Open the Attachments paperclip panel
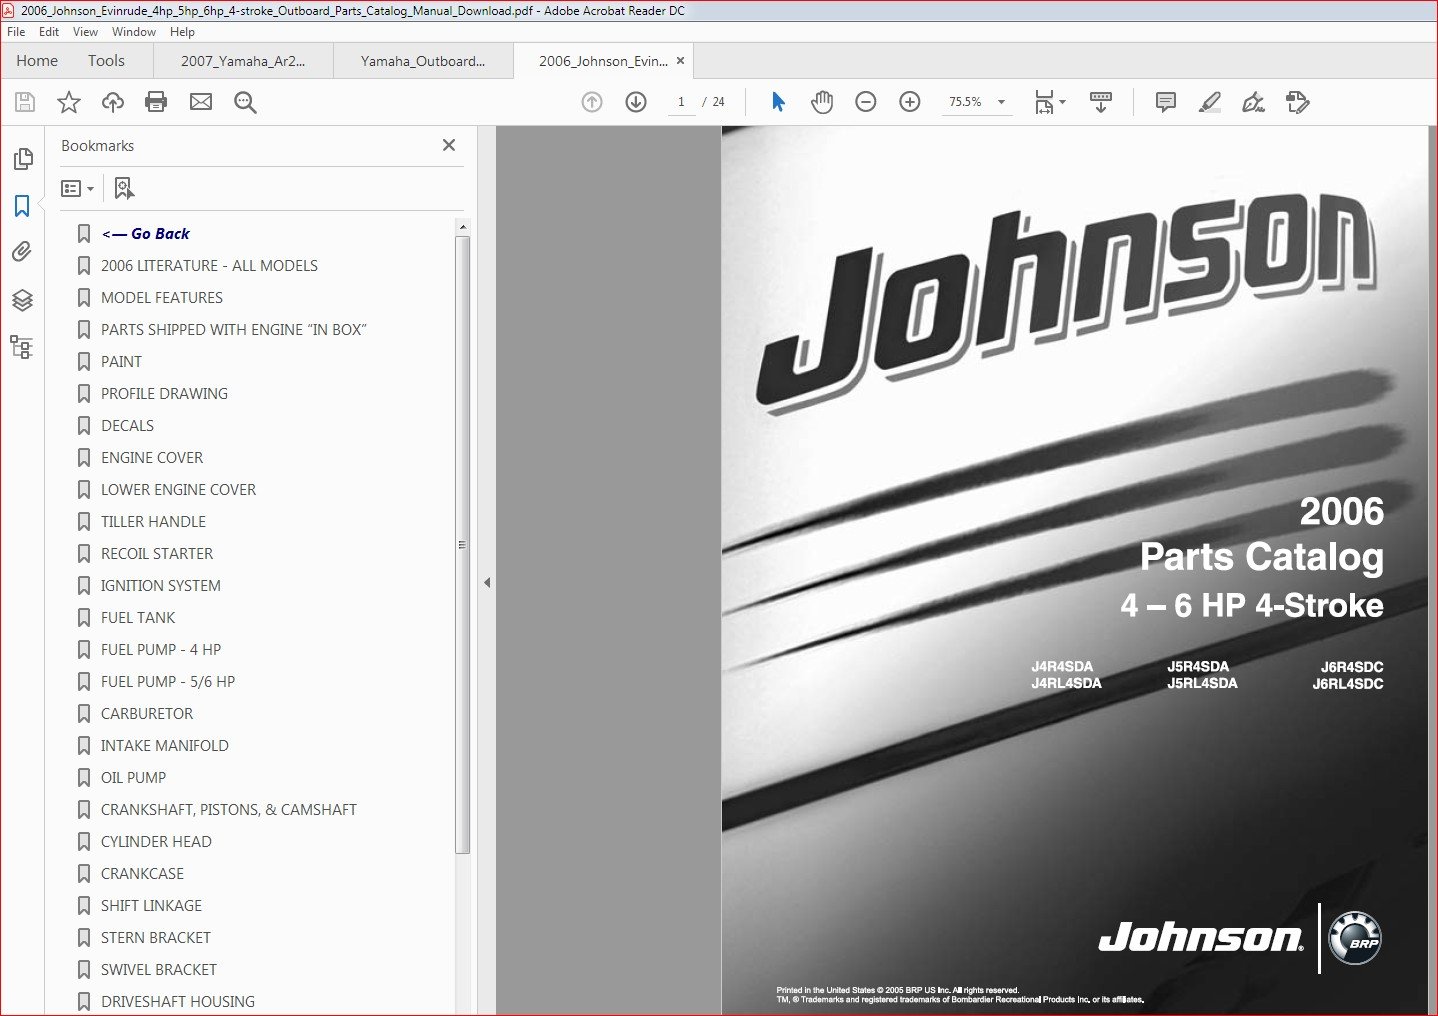This screenshot has width=1438, height=1016. 22,252
